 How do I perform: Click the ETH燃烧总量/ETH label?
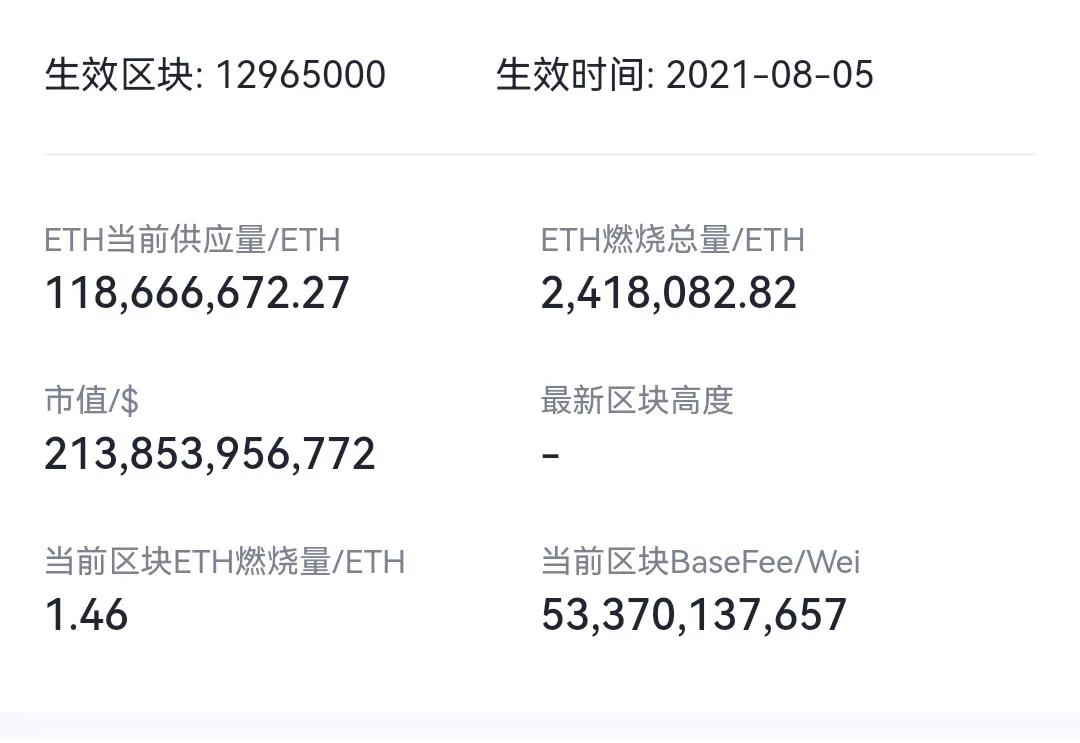point(673,240)
